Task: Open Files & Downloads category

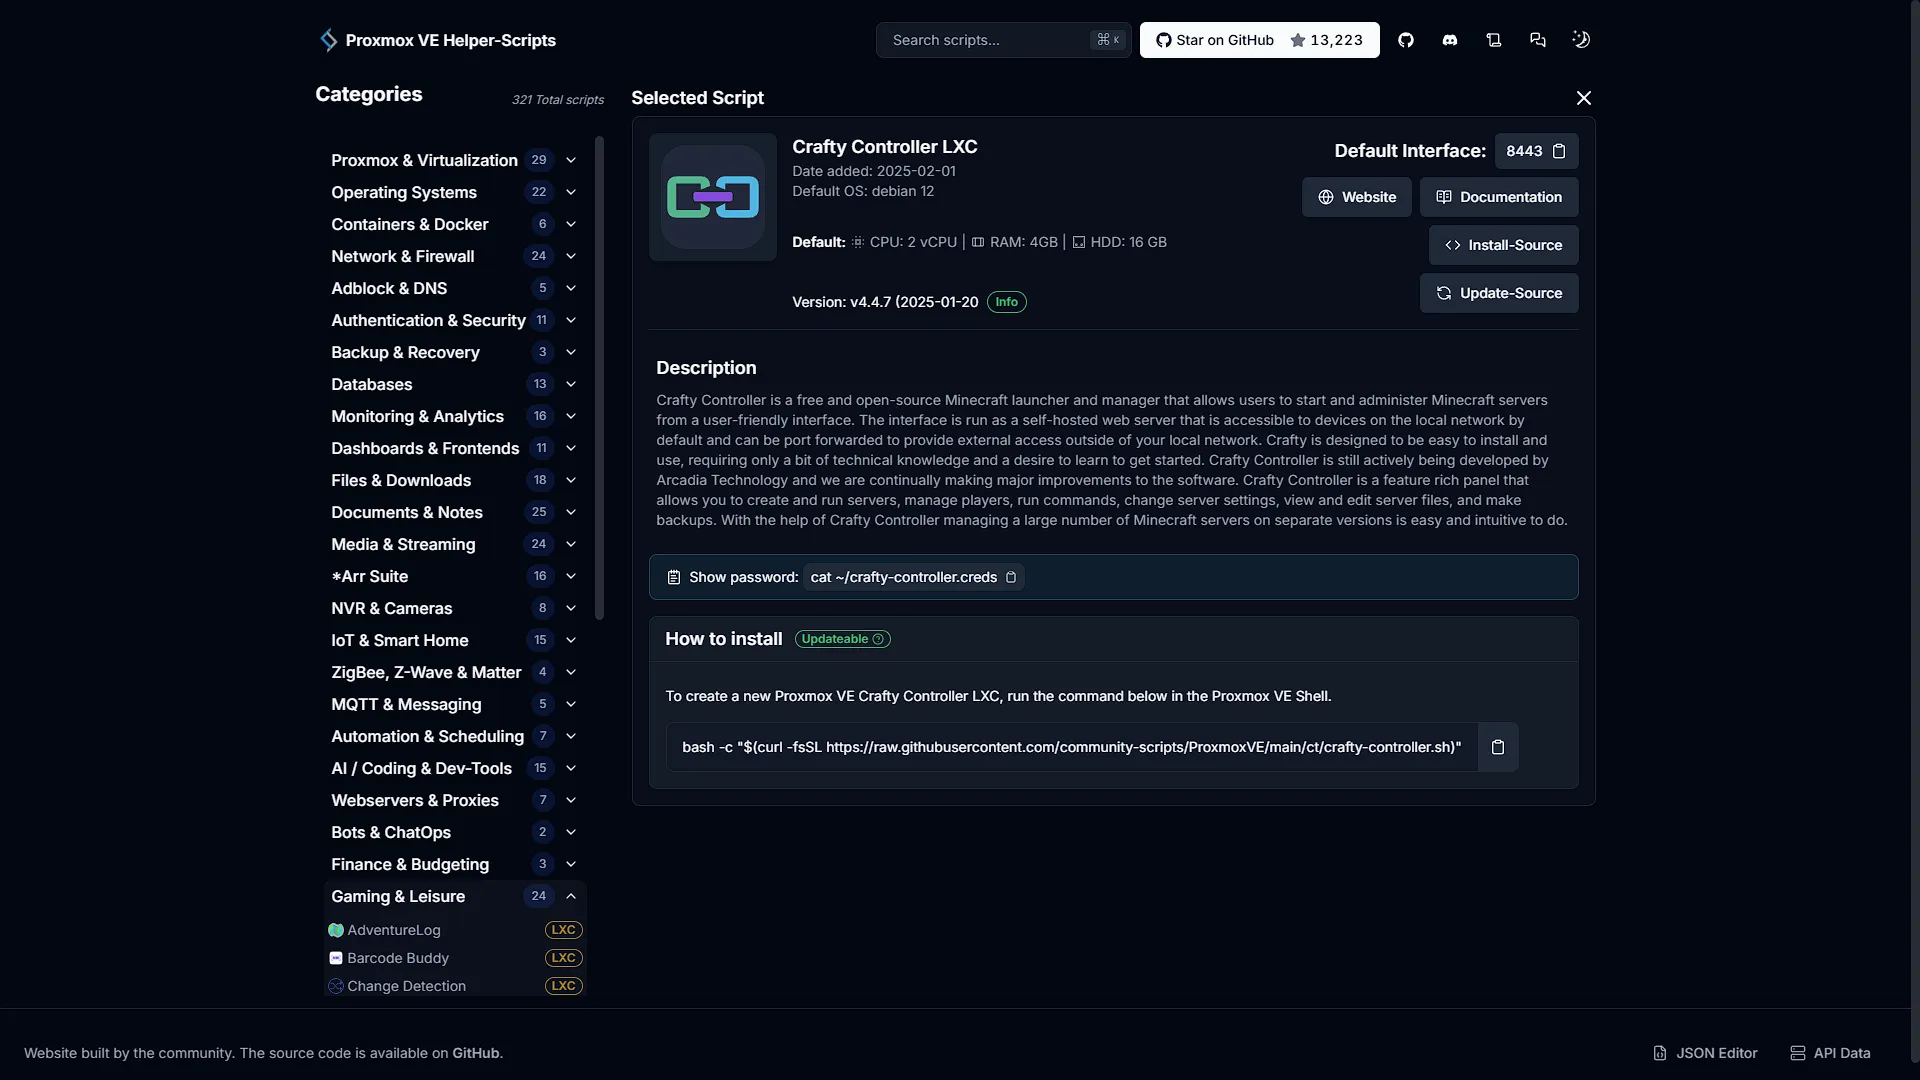Action: 455,480
